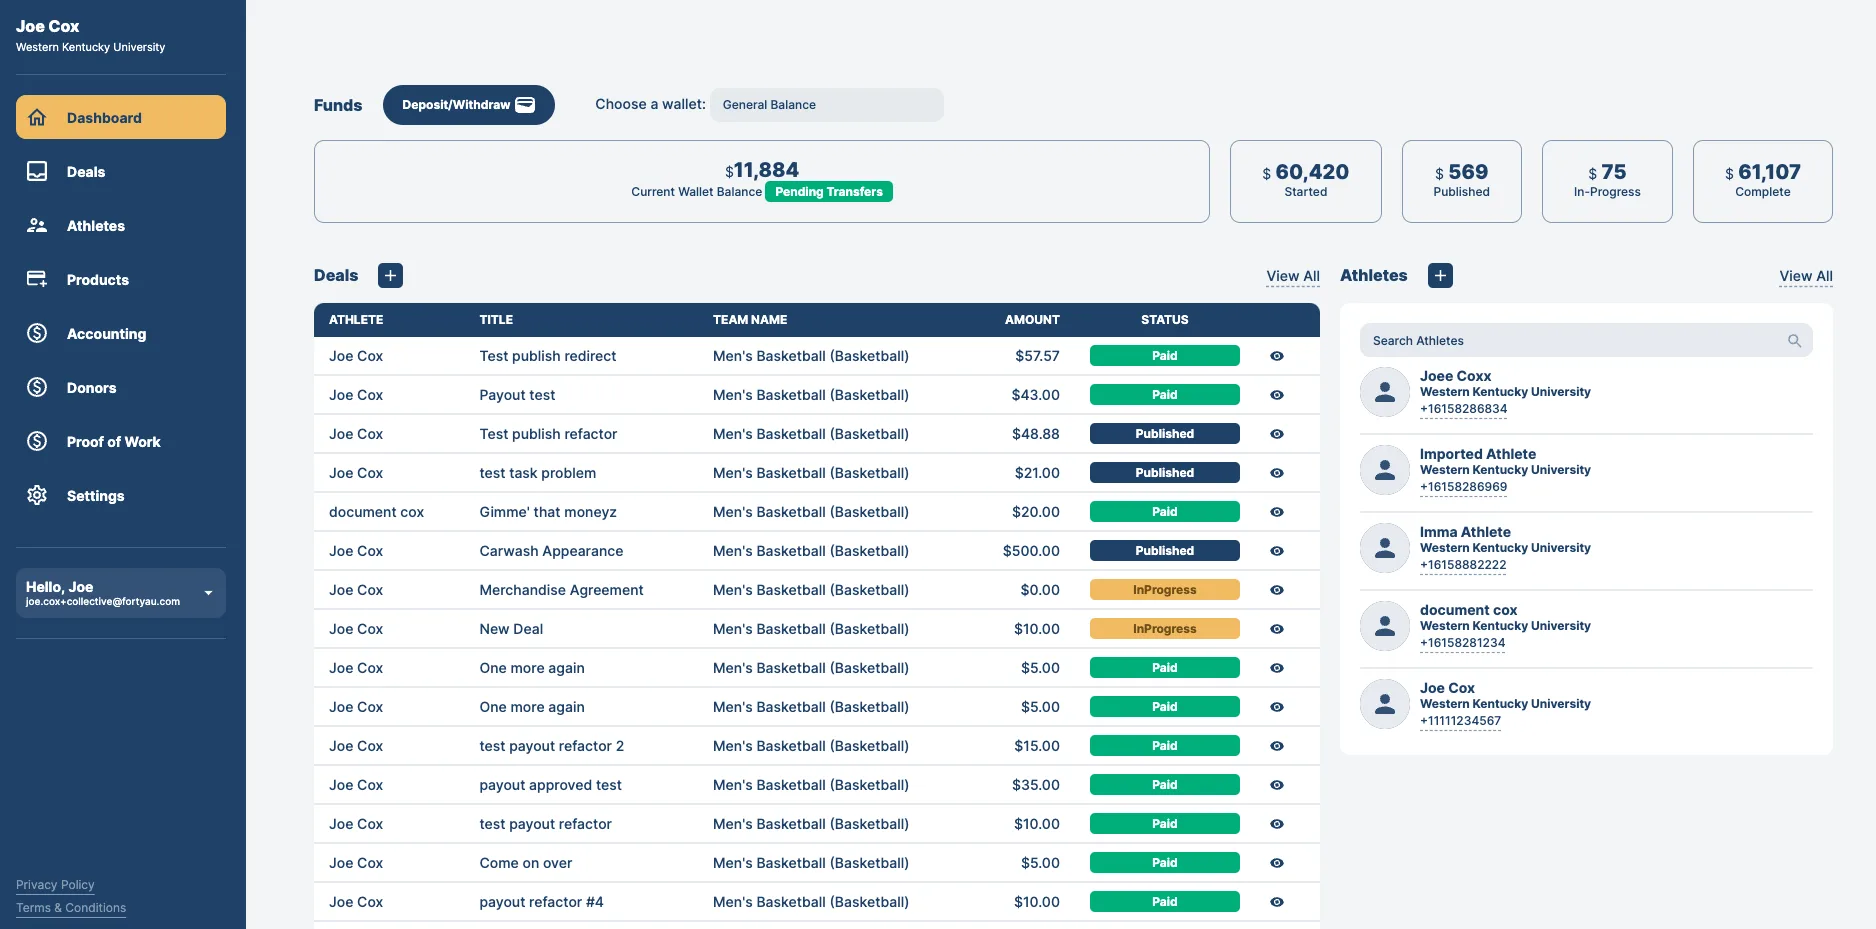The image size is (1876, 929).
Task: Click the Athletes people icon in sidebar
Action: pos(37,225)
